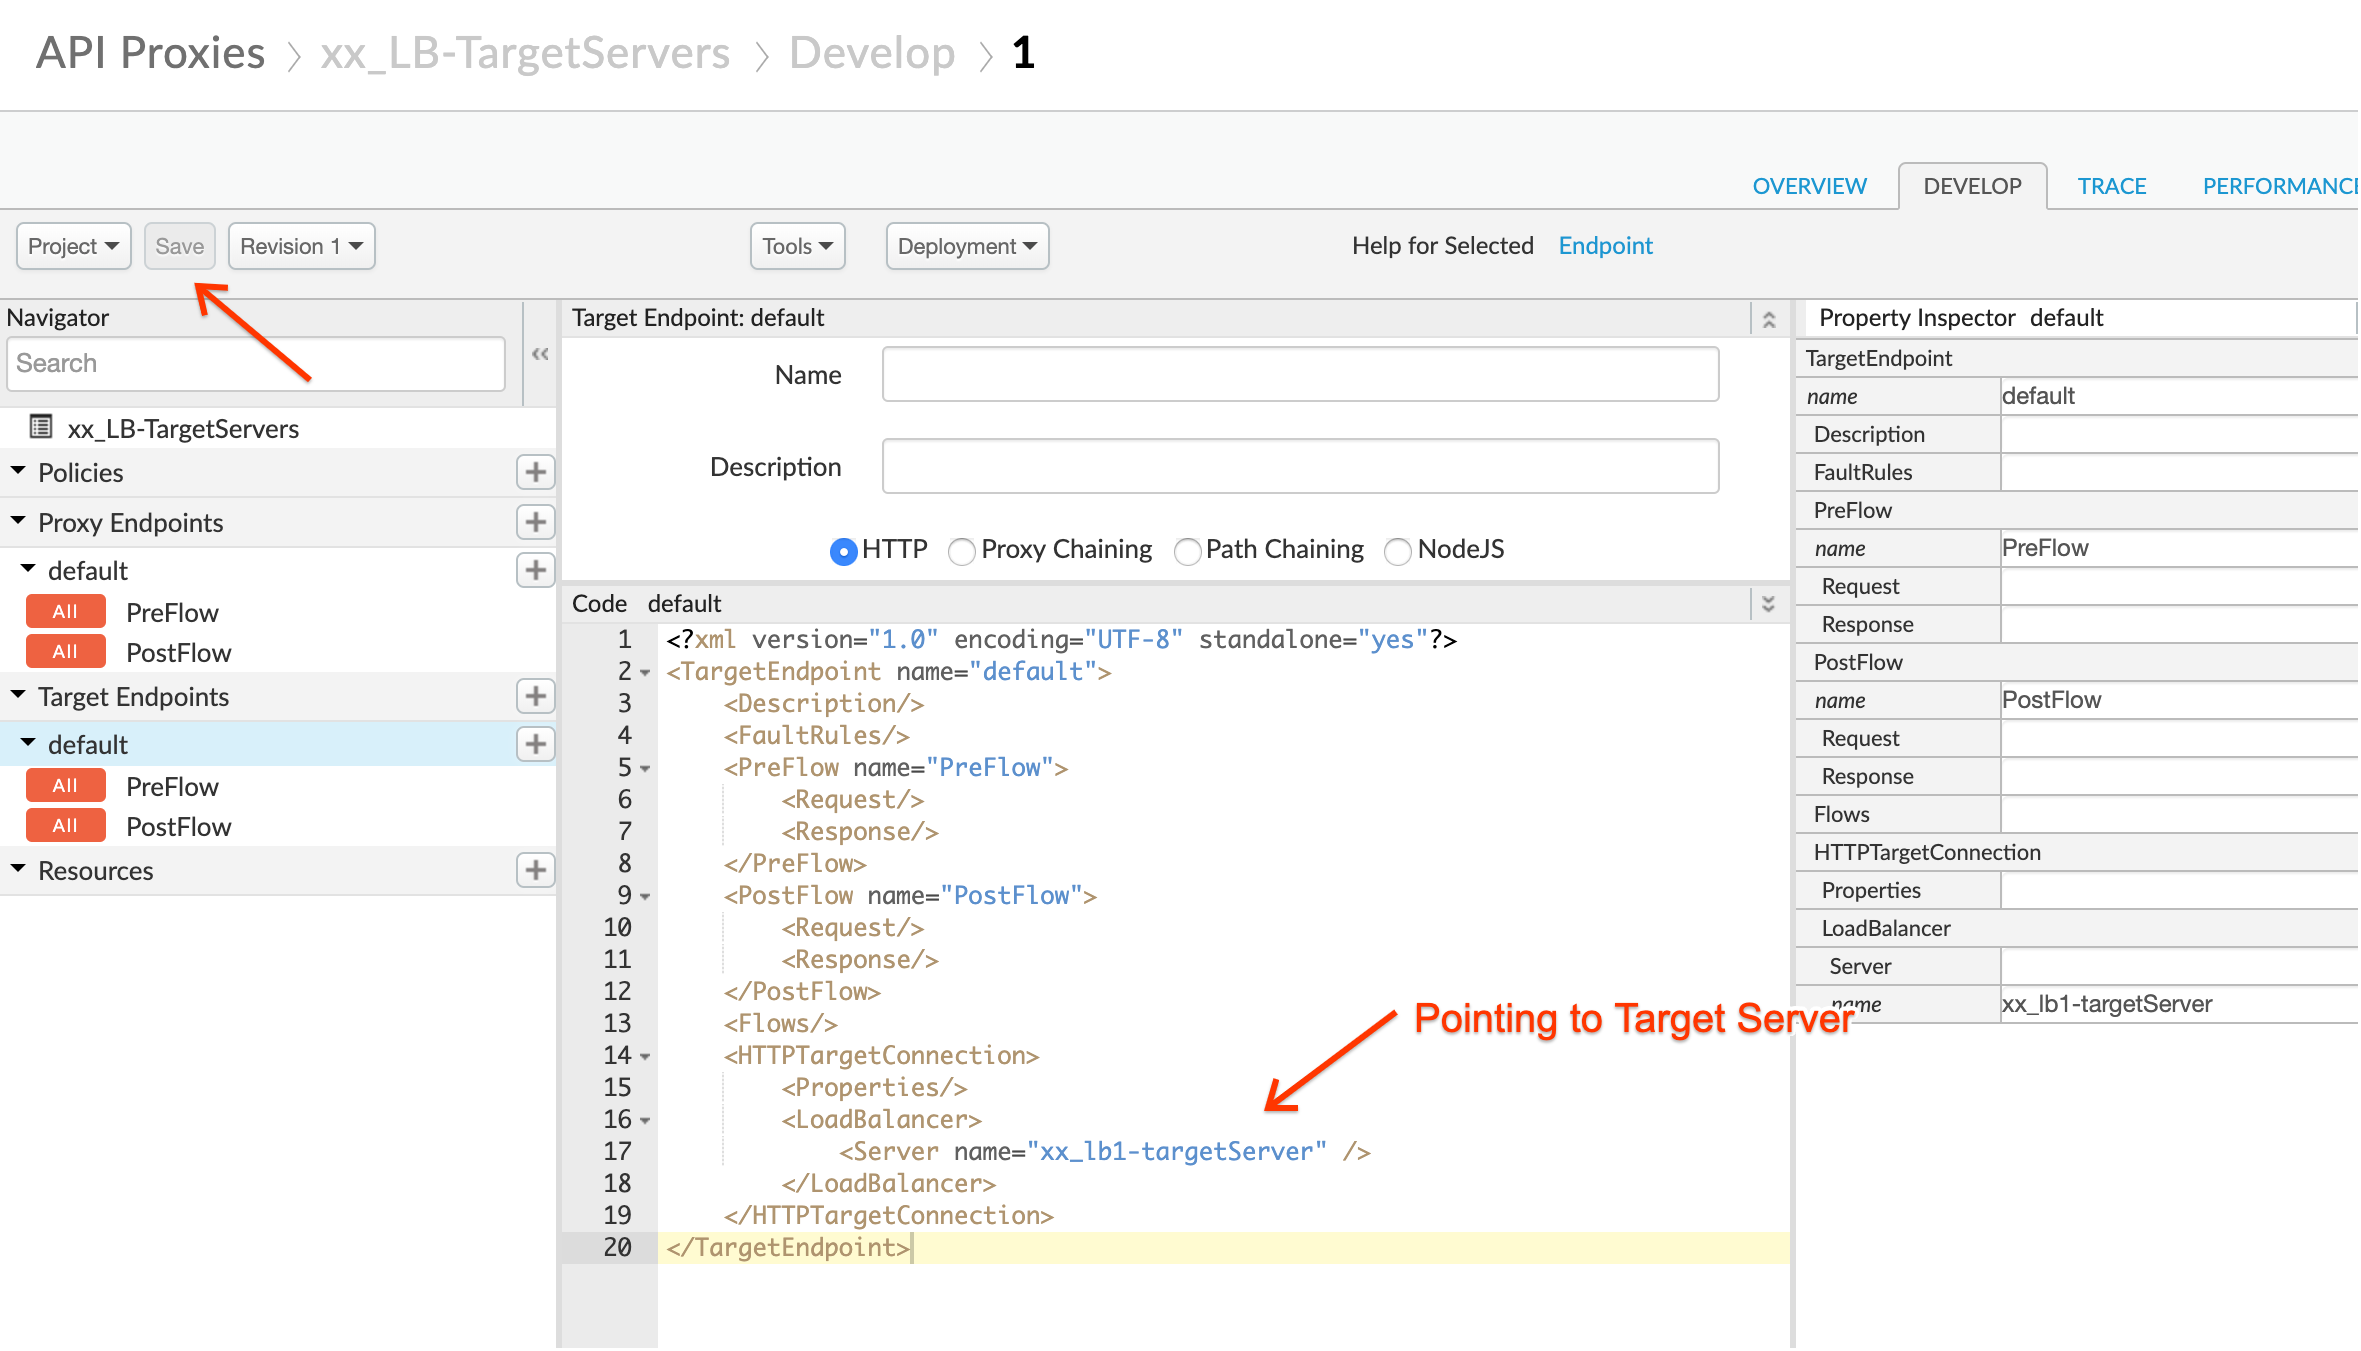Collapse the Navigator panel with double chevron
2361x1351 pixels.
click(540, 354)
